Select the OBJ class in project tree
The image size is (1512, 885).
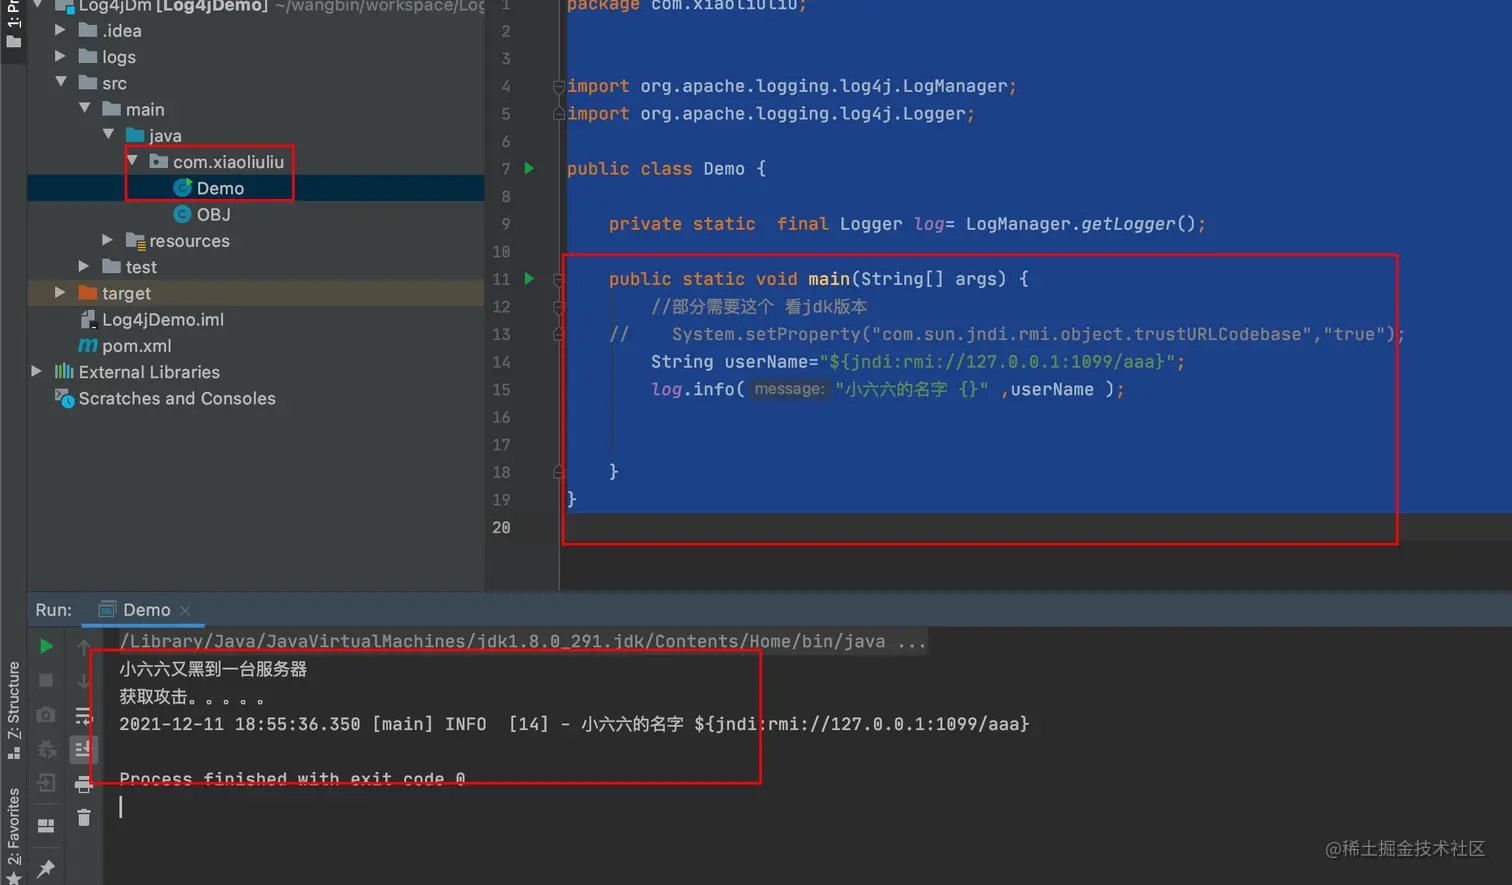213,214
